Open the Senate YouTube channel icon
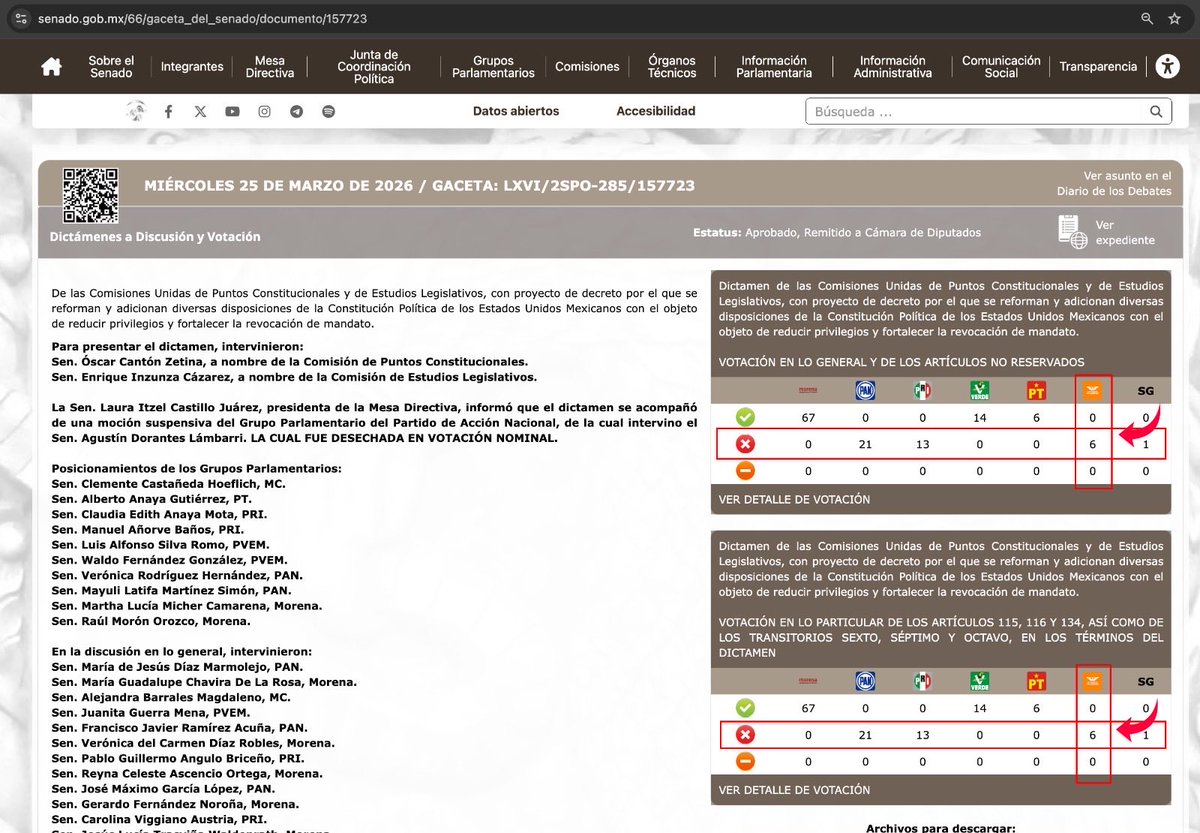 [x=232, y=112]
